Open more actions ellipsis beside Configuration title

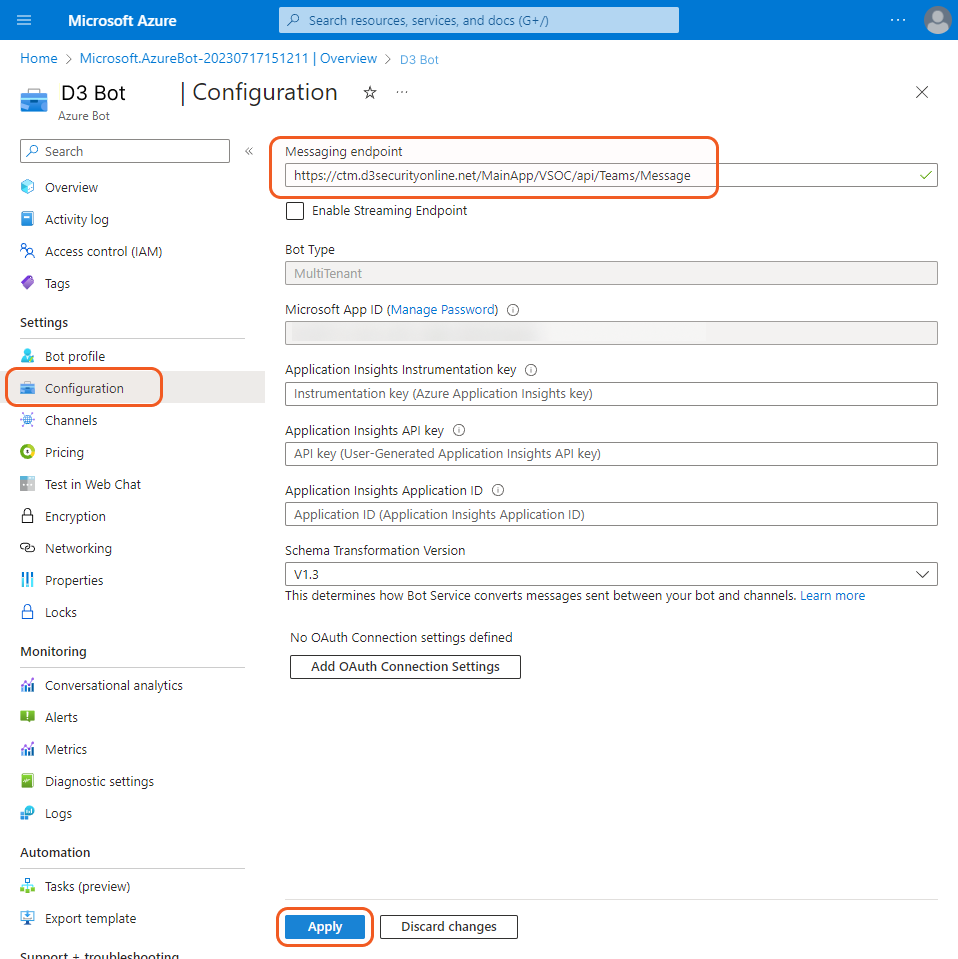pyautogui.click(x=402, y=92)
